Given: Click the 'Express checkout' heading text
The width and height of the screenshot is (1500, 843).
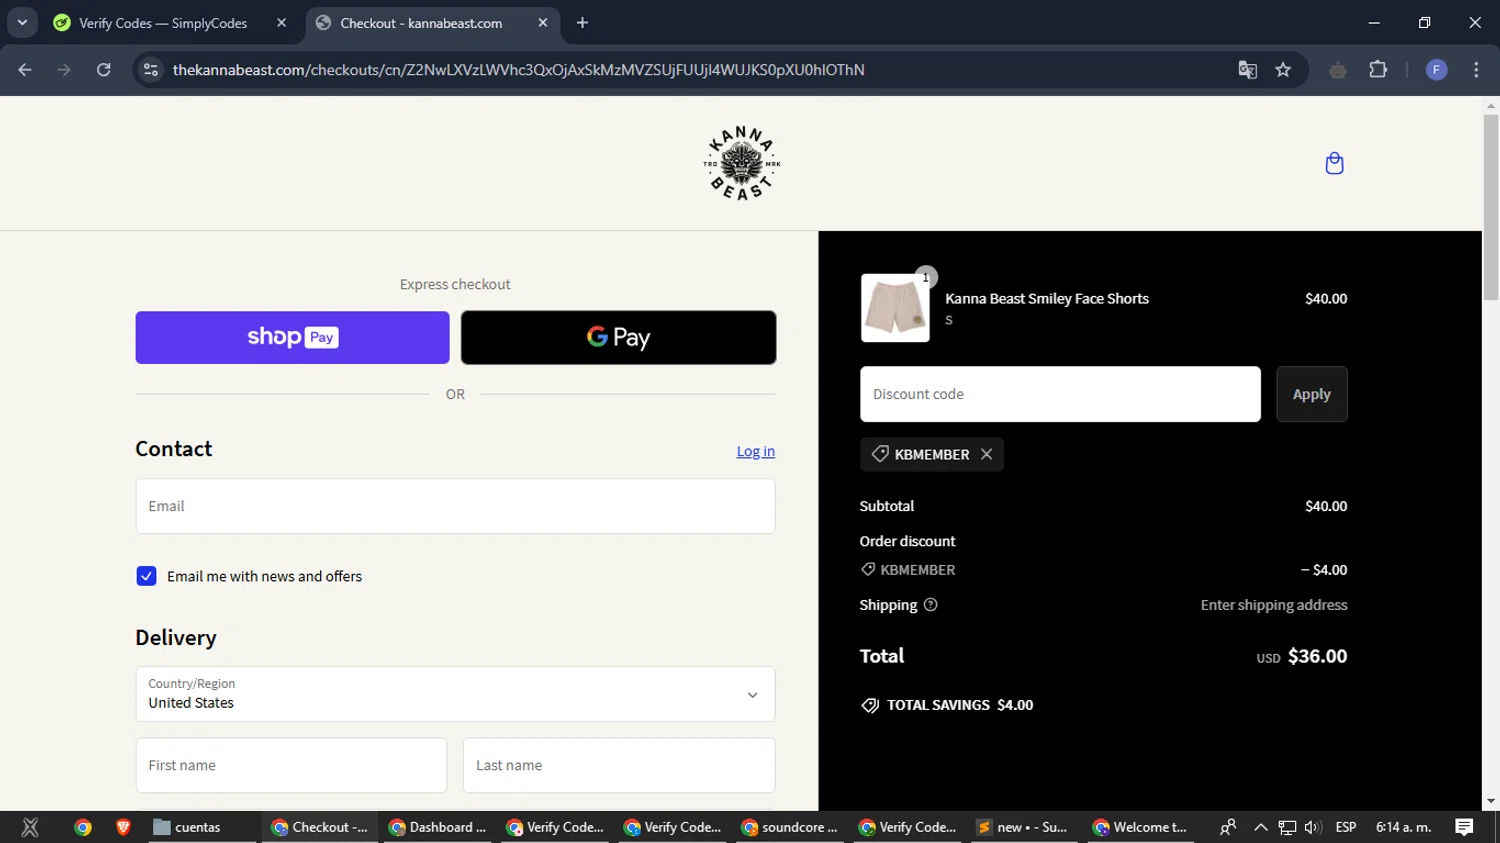Looking at the screenshot, I should point(455,284).
